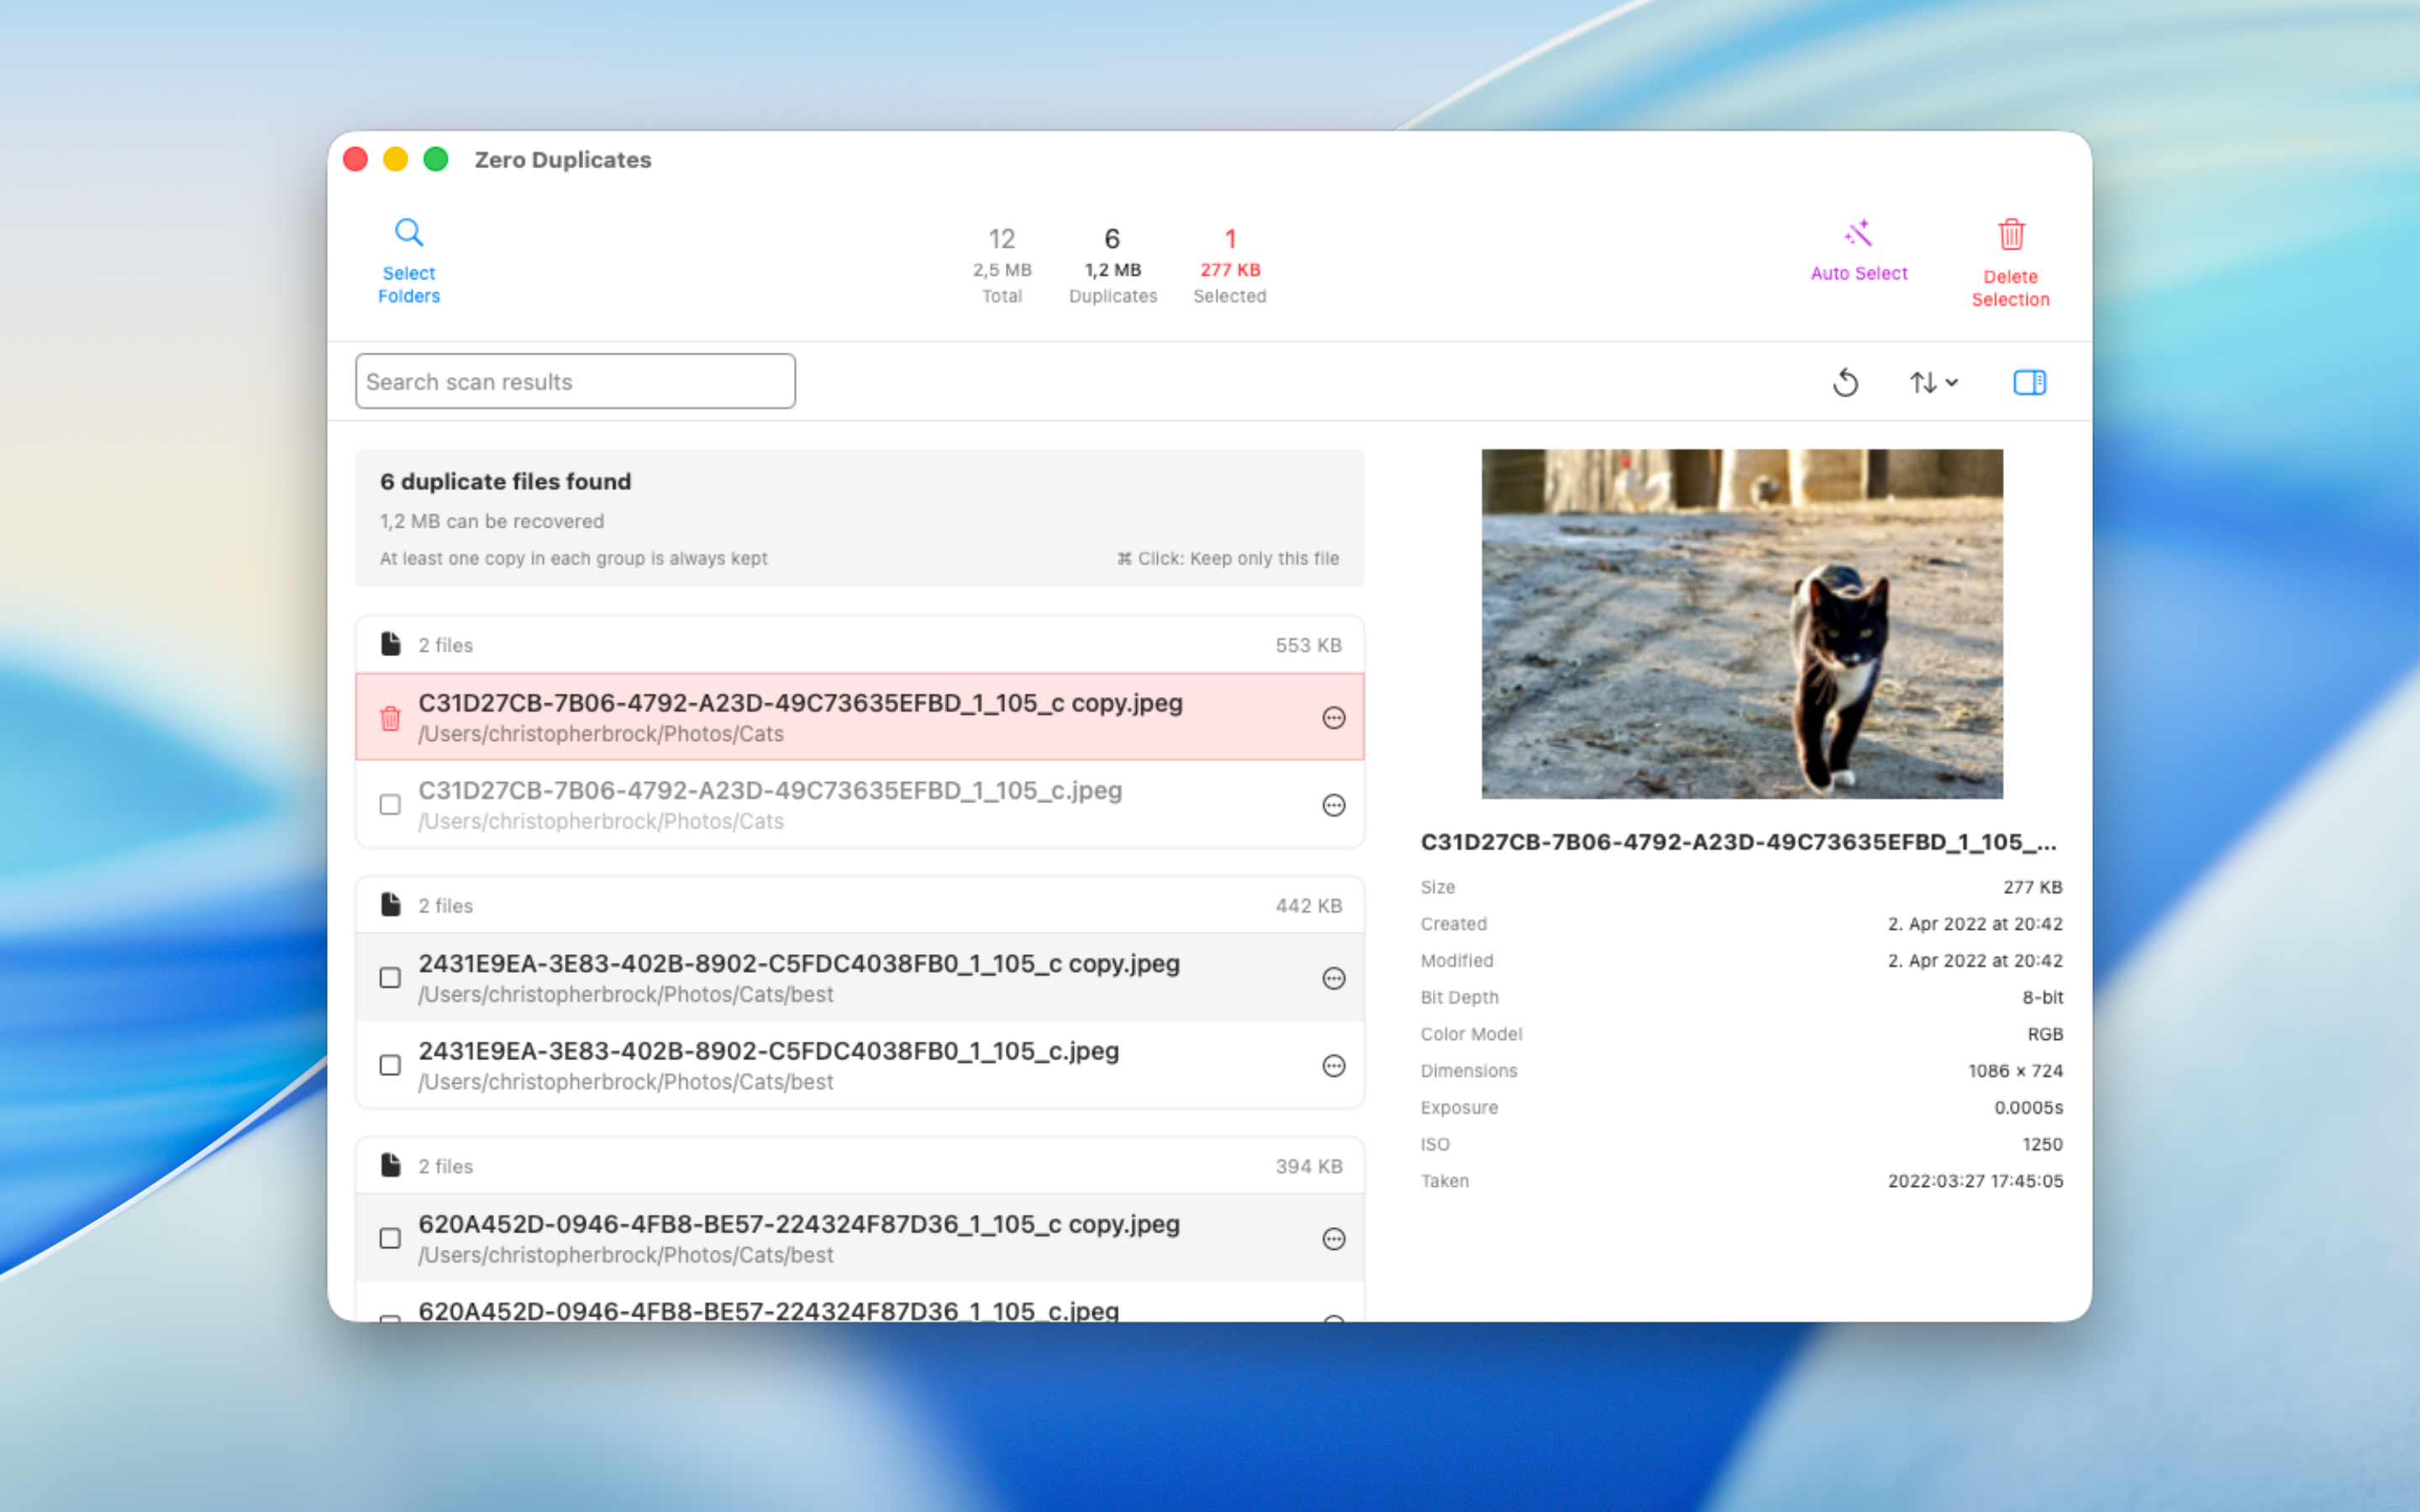Open more options for 2431E9EA copy.jpeg
2420x1512 pixels.
[1333, 978]
